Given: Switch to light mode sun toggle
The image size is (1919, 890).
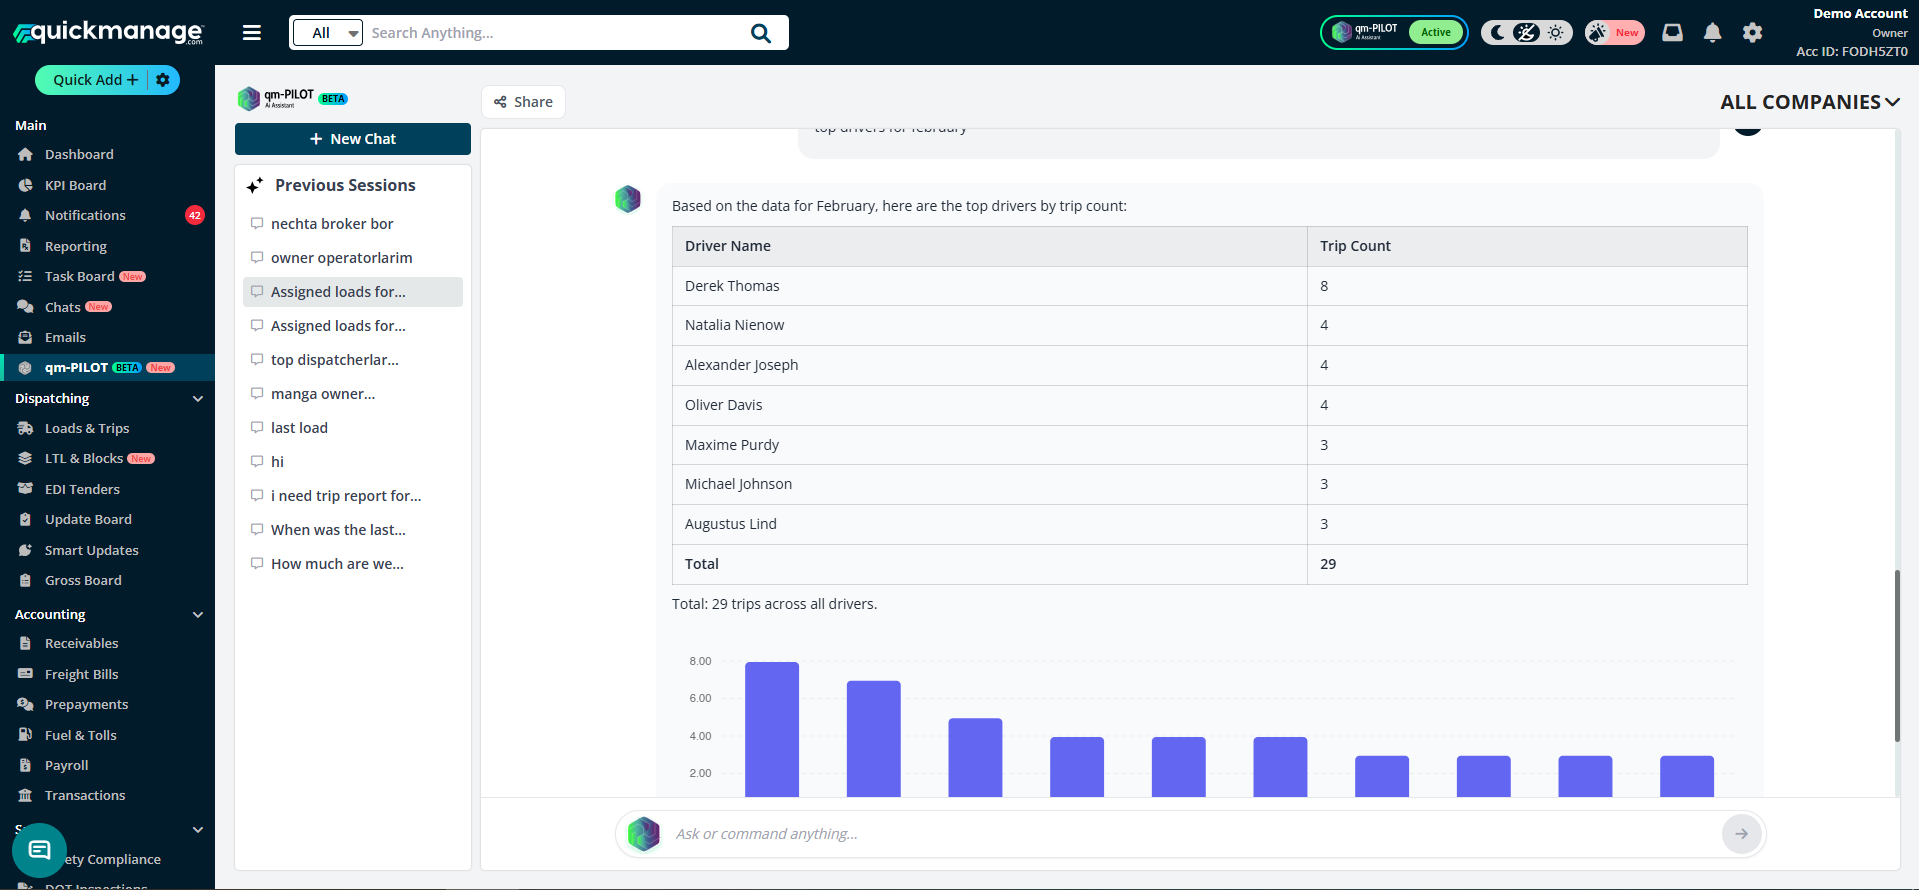Looking at the screenshot, I should 1555,33.
